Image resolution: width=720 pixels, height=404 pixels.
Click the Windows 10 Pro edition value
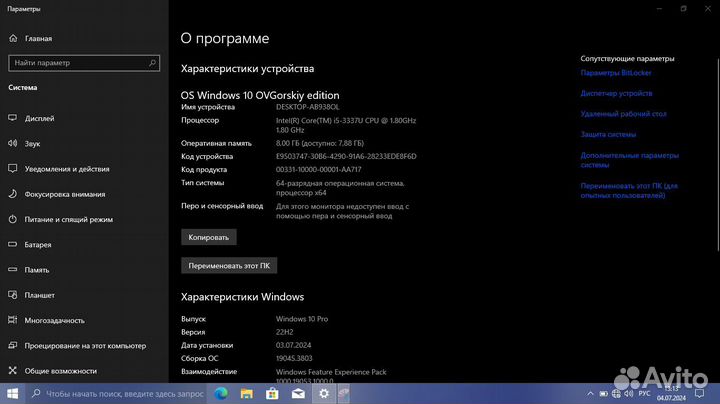click(x=302, y=319)
